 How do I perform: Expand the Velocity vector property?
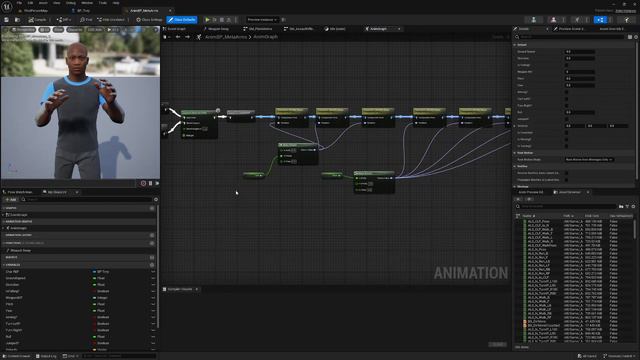515,126
